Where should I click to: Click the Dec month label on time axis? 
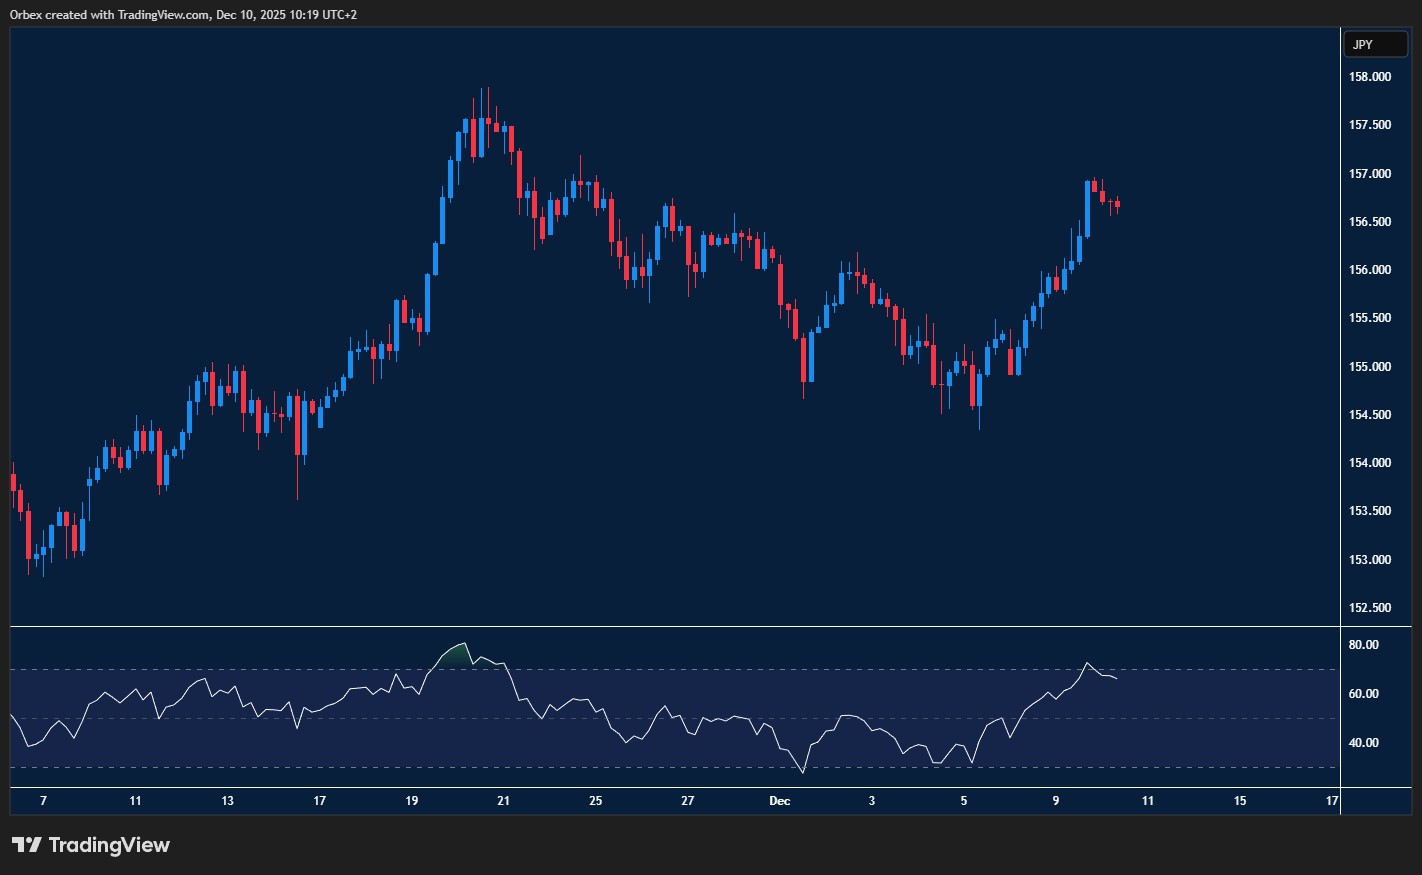click(779, 801)
